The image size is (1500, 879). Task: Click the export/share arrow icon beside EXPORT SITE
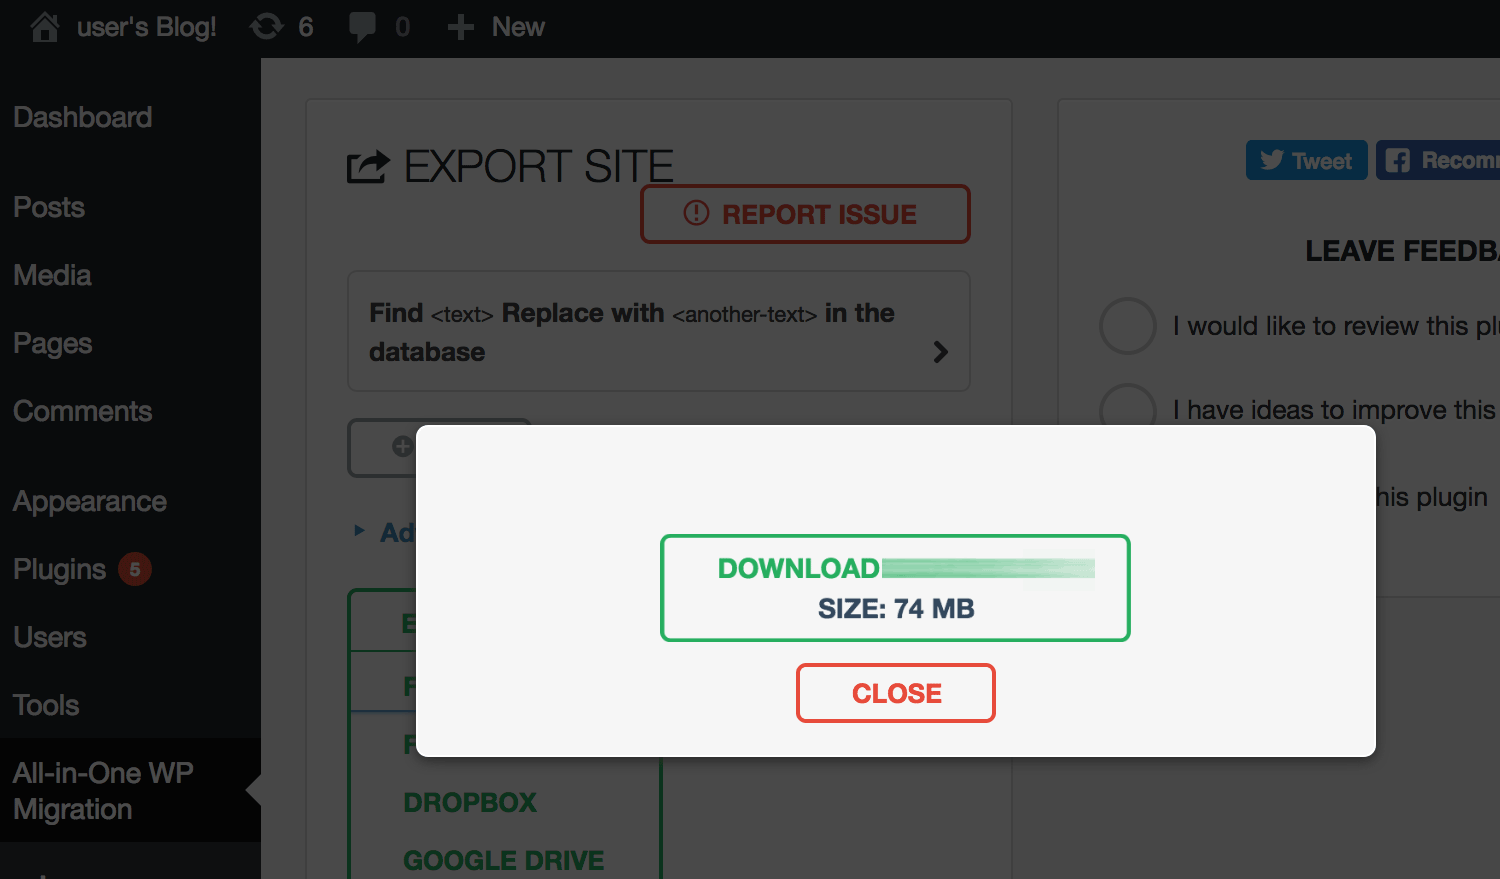pyautogui.click(x=367, y=165)
